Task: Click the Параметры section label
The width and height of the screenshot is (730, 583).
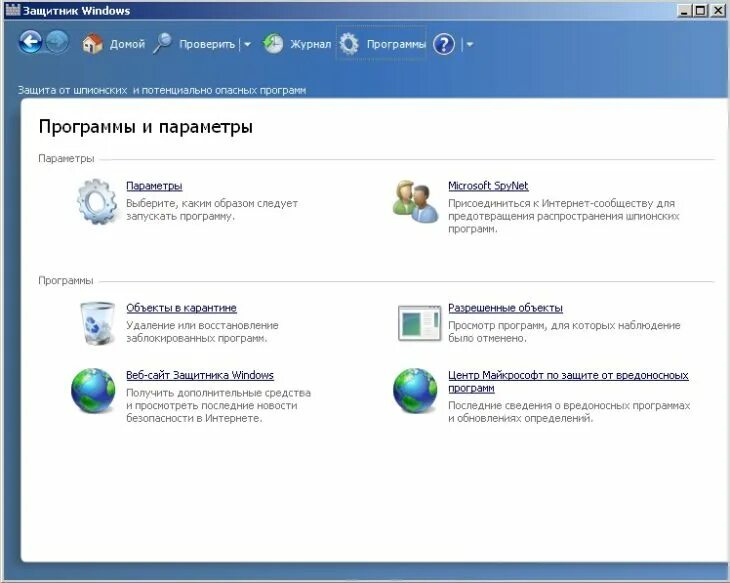Action: [x=66, y=159]
